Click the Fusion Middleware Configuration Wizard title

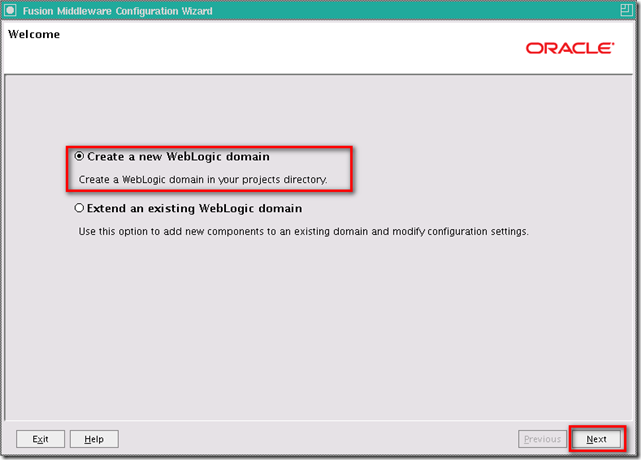[118, 11]
